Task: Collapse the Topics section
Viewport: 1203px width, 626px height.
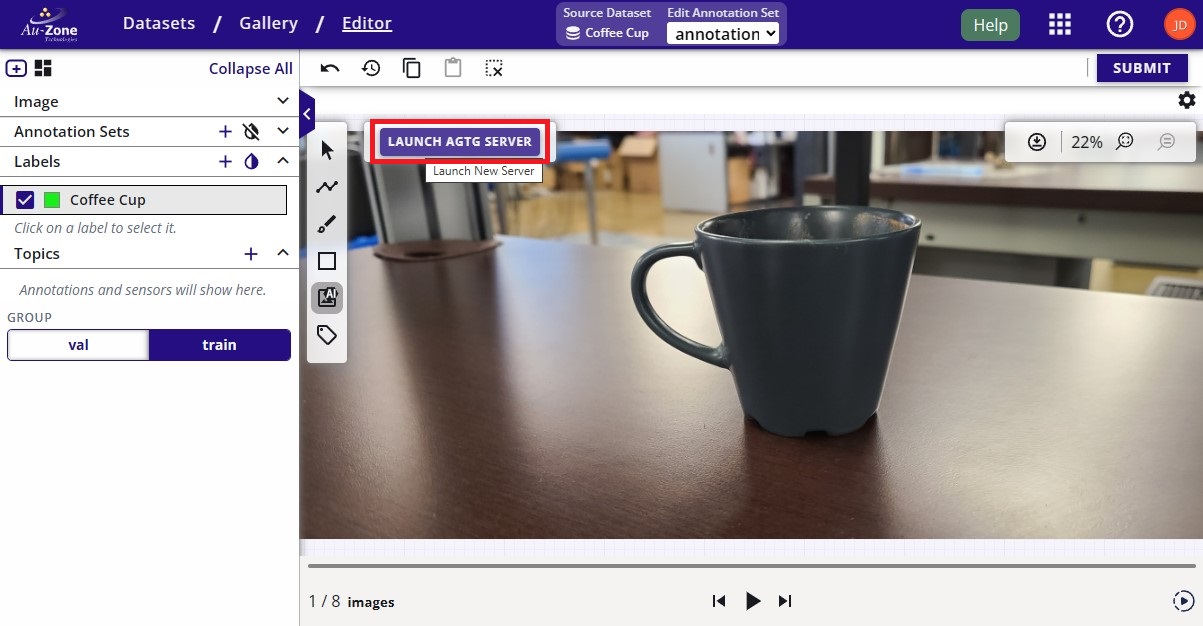Action: 283,254
